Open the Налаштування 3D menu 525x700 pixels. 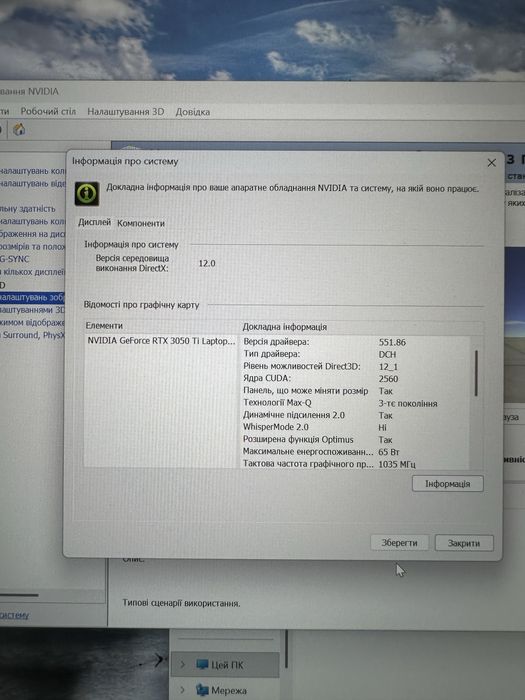click(x=126, y=112)
